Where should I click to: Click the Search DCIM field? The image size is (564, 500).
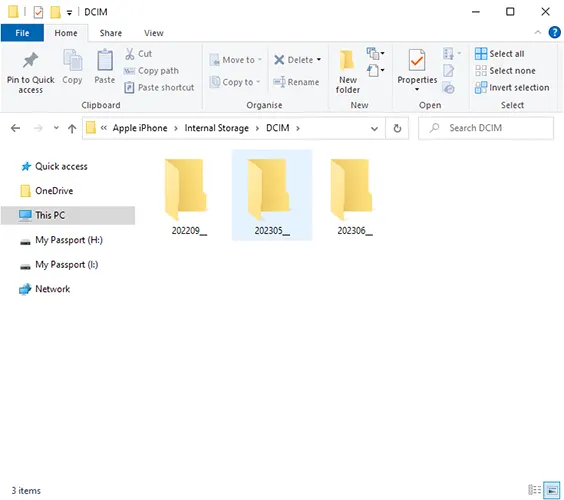486,128
